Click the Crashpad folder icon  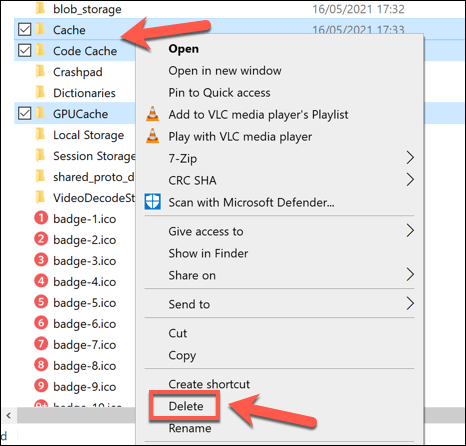[40, 71]
